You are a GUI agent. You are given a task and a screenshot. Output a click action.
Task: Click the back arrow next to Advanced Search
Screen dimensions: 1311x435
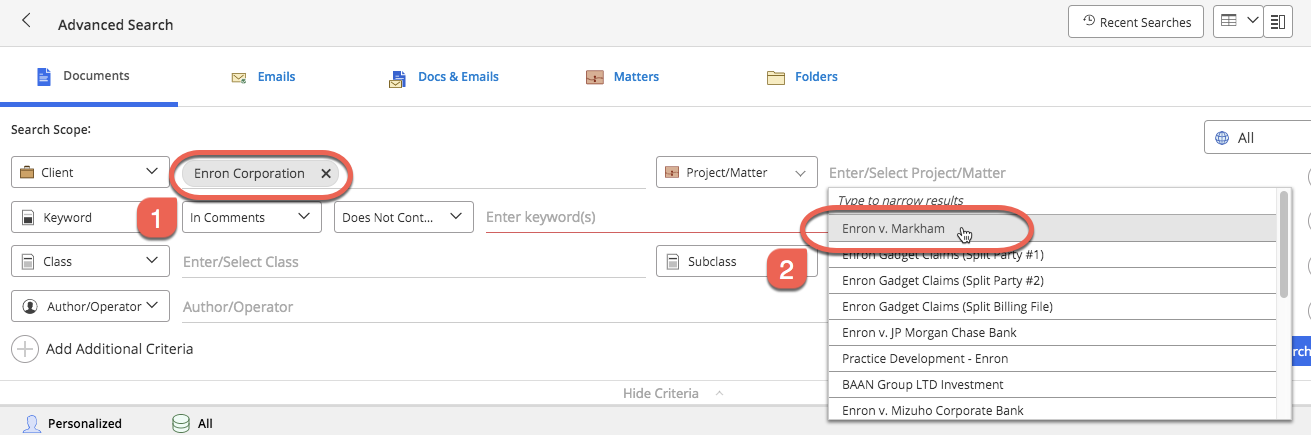tap(26, 21)
